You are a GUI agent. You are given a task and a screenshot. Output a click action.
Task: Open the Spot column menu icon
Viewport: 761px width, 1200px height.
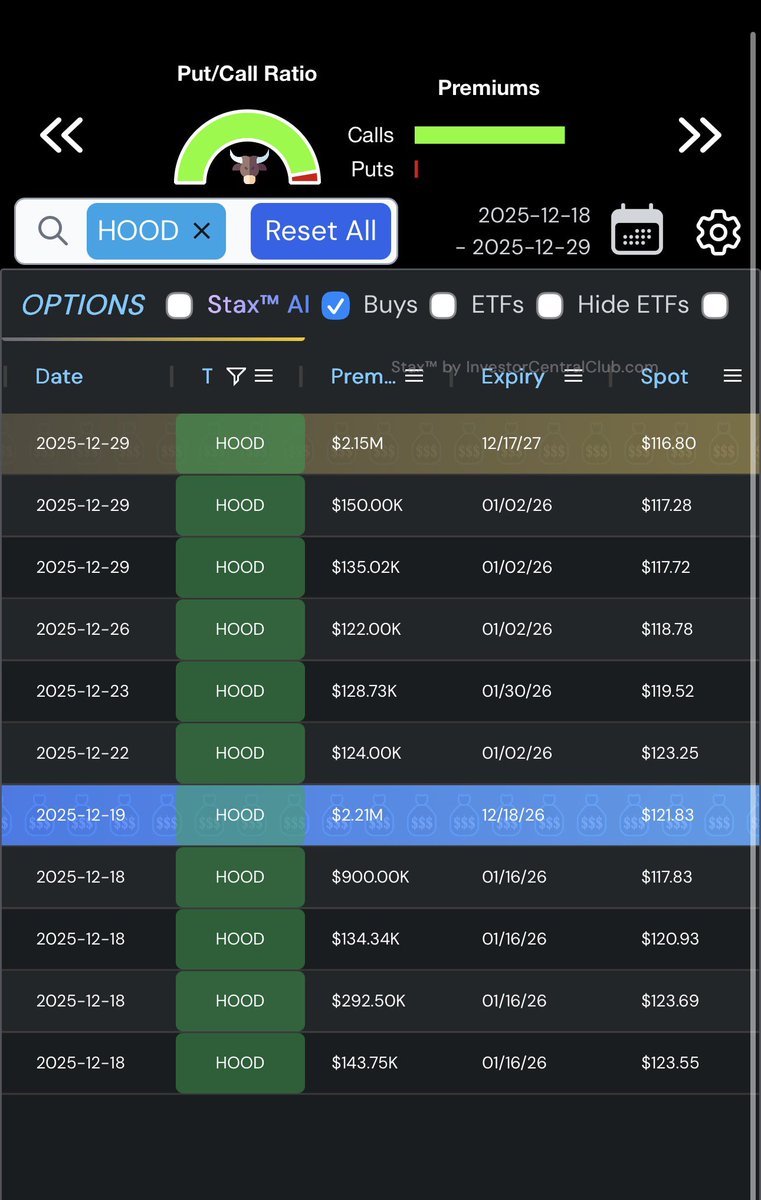[x=732, y=376]
